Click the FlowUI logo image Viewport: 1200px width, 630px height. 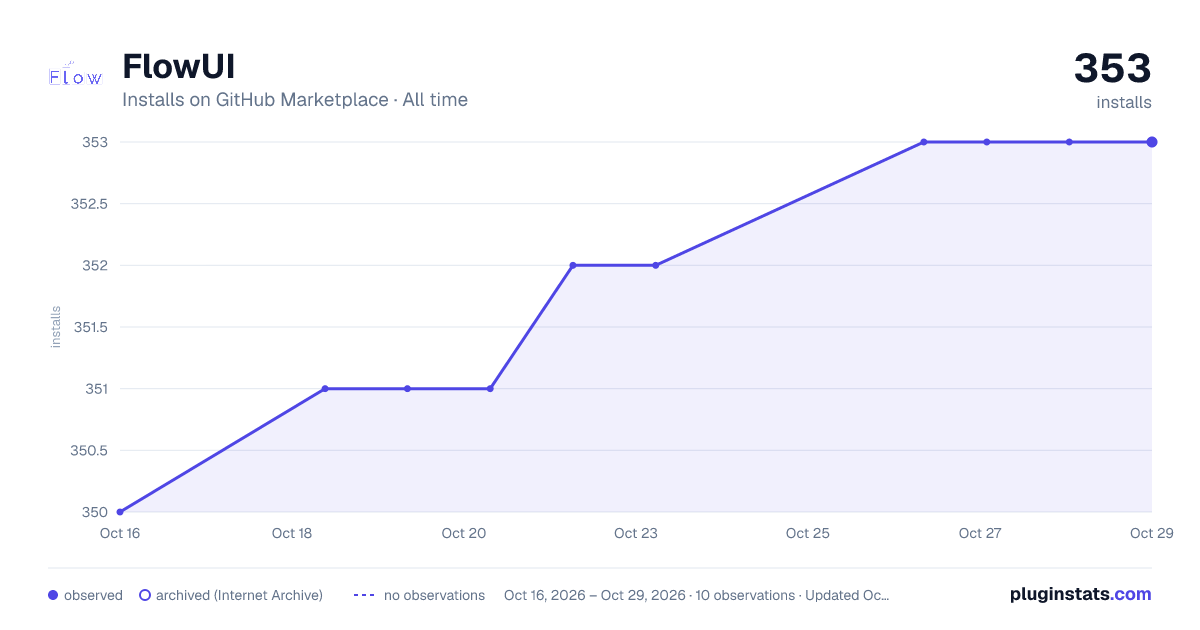[x=76, y=76]
